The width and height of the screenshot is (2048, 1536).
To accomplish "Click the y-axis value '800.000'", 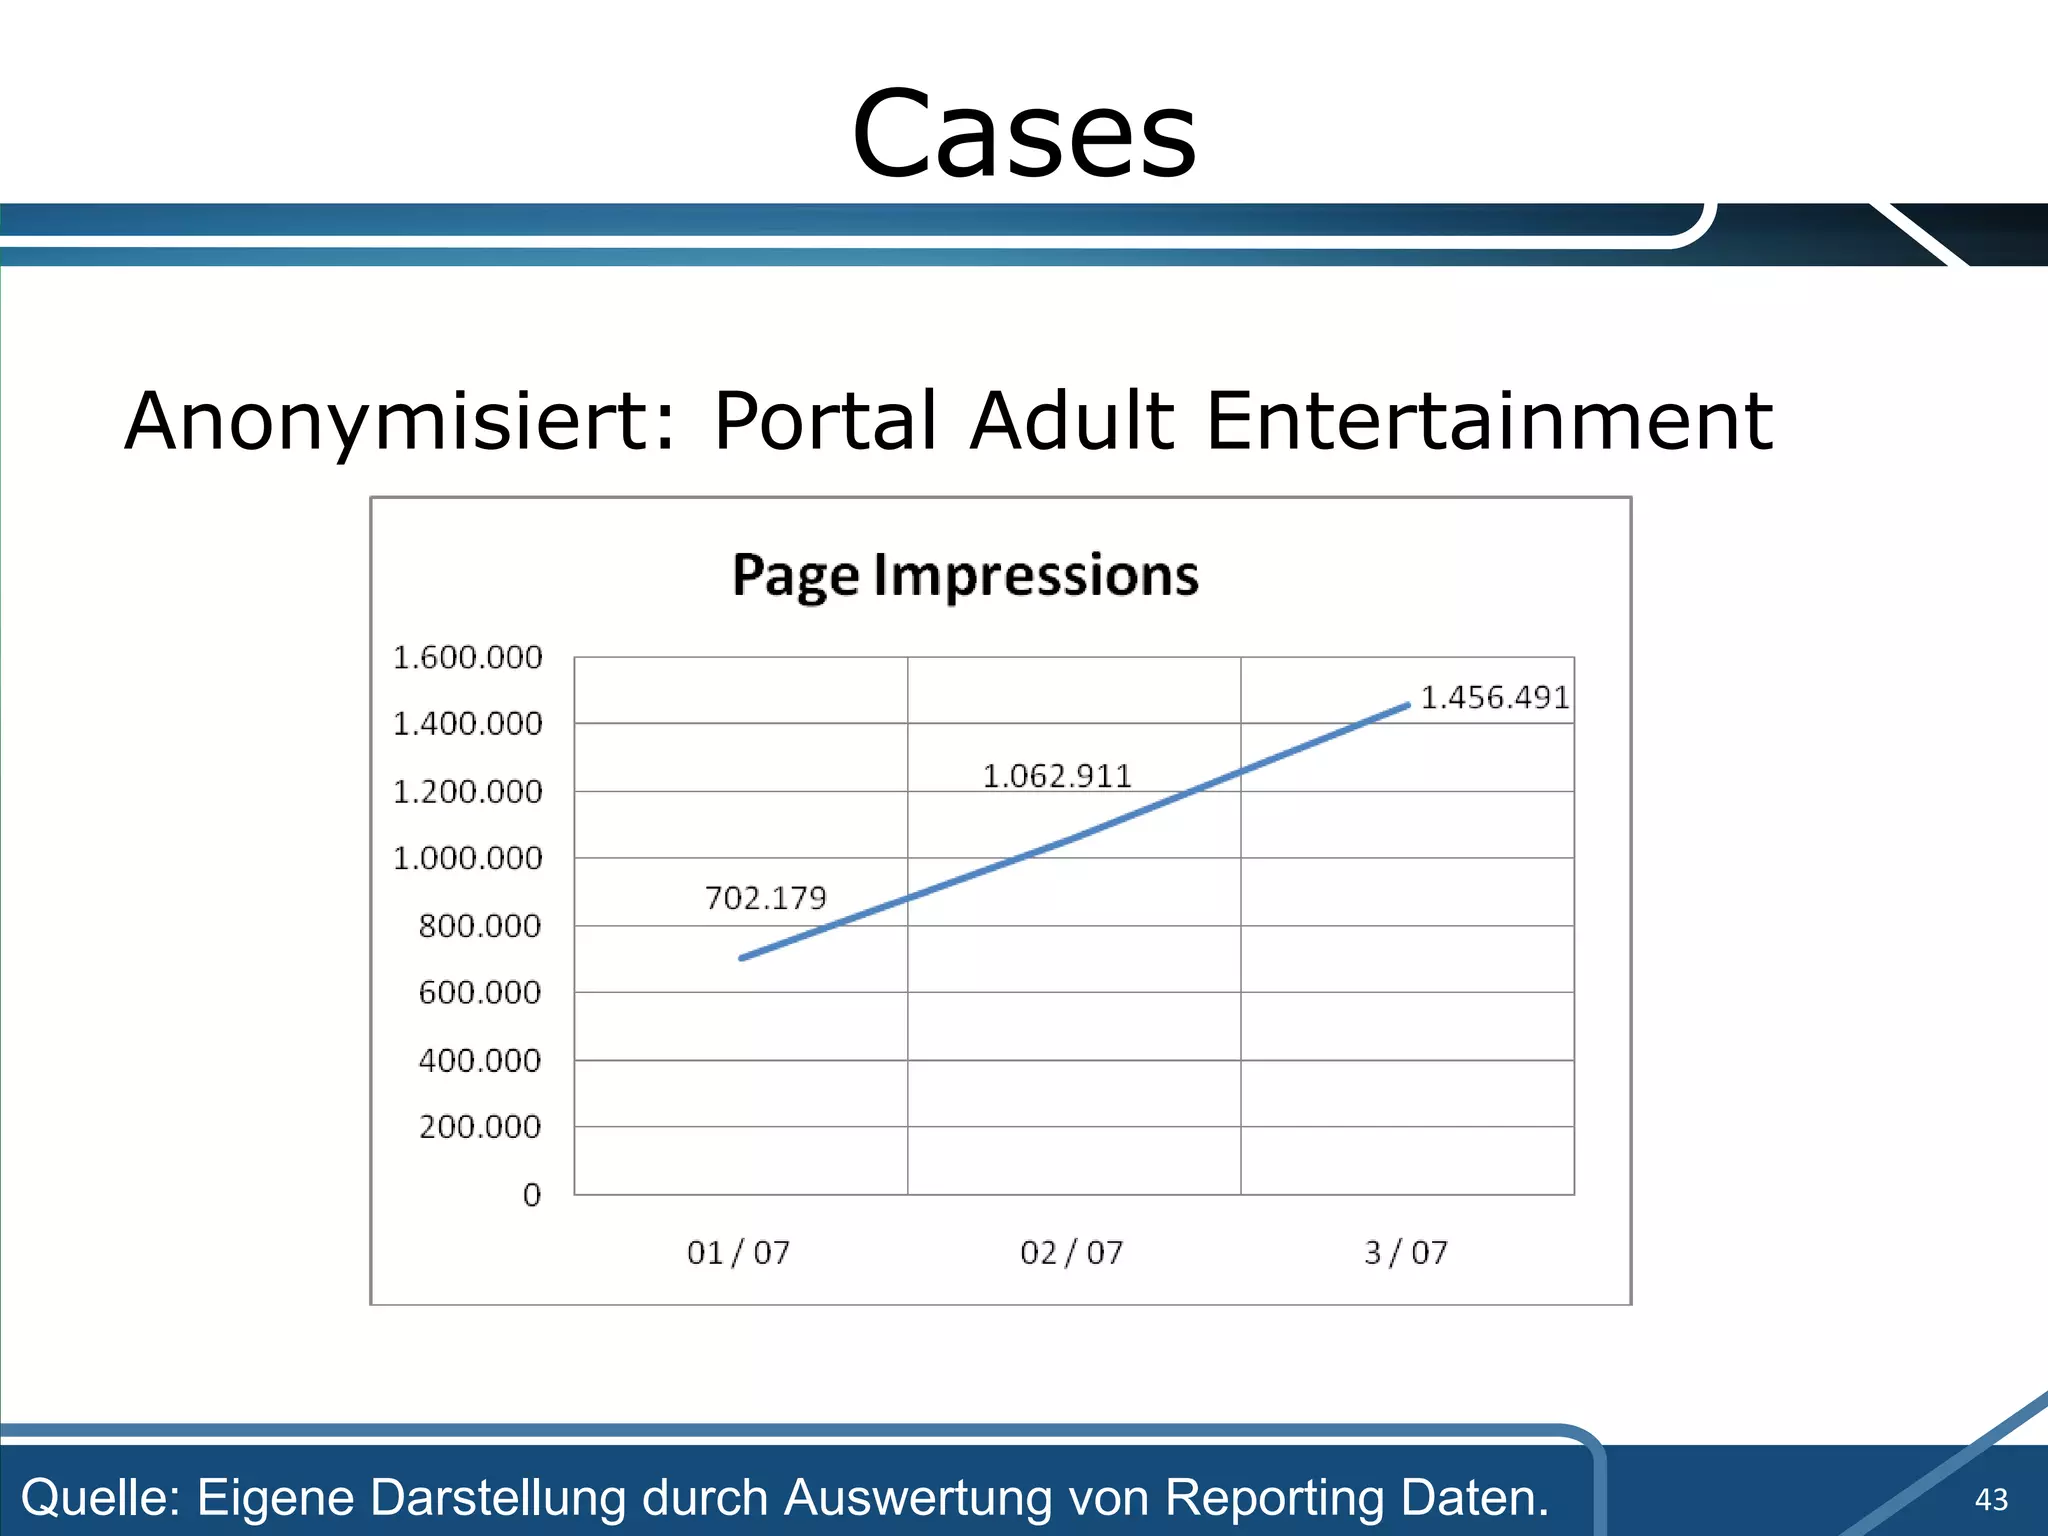I will (x=480, y=926).
